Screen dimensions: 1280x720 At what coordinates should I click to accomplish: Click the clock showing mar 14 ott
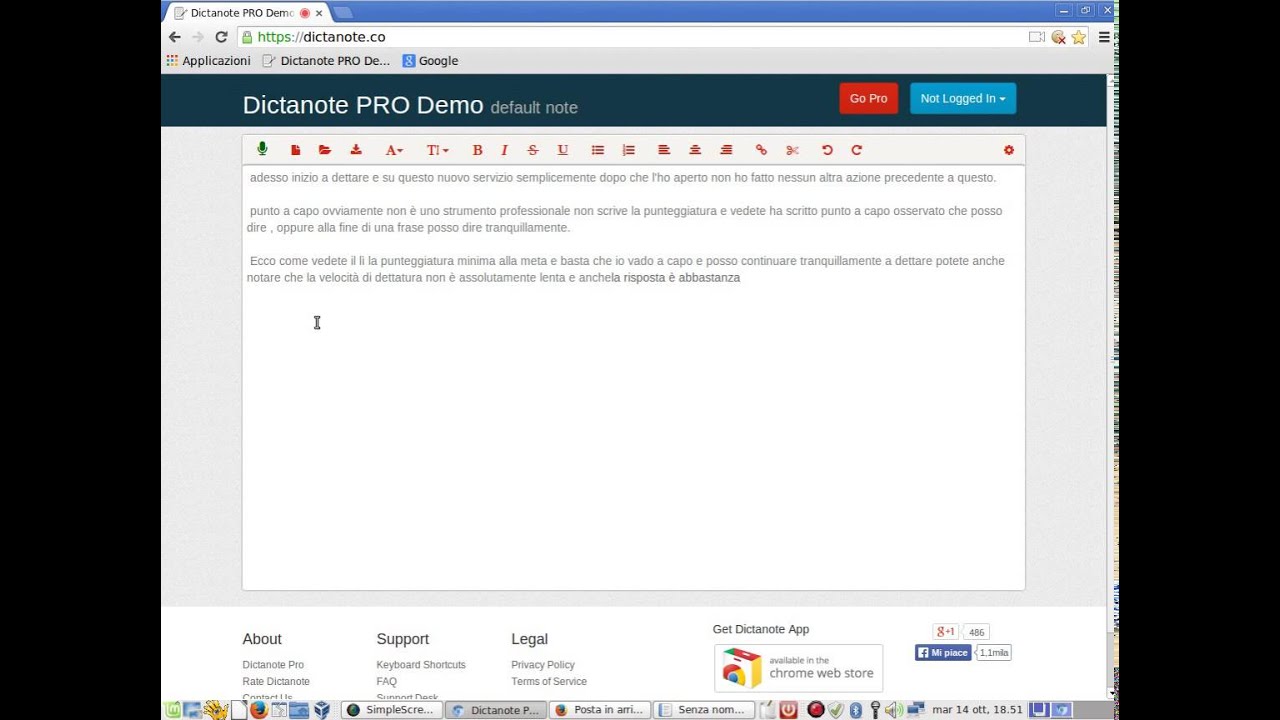point(977,710)
